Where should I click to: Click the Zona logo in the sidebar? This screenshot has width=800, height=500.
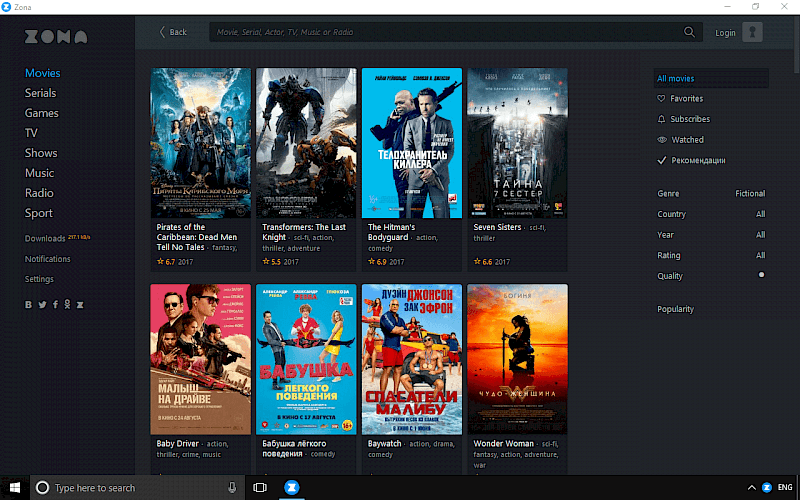click(56, 36)
